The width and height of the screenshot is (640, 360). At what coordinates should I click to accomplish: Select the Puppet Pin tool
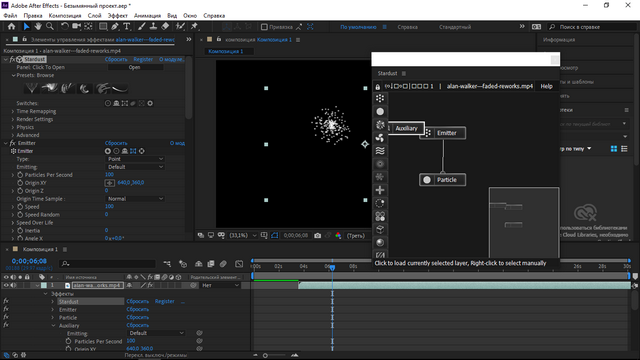coord(194,27)
